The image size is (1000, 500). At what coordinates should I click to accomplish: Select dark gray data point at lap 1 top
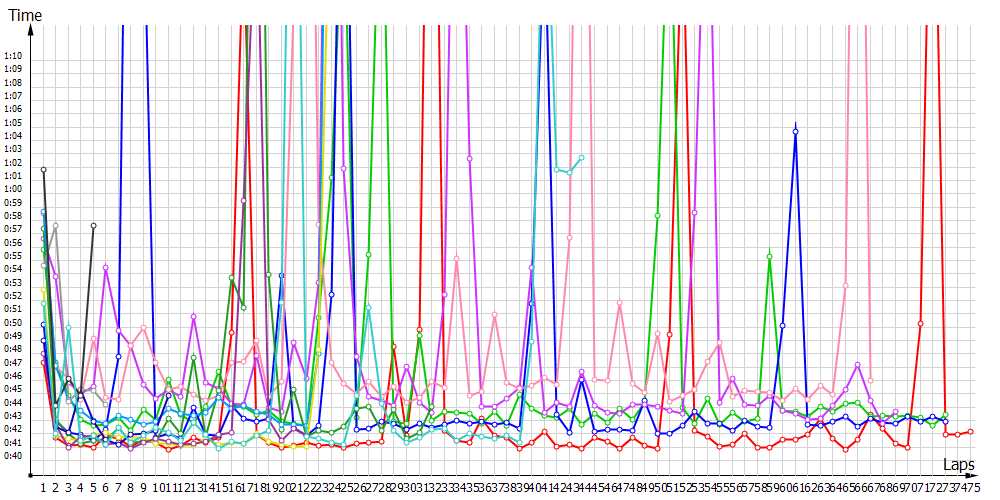(44, 170)
